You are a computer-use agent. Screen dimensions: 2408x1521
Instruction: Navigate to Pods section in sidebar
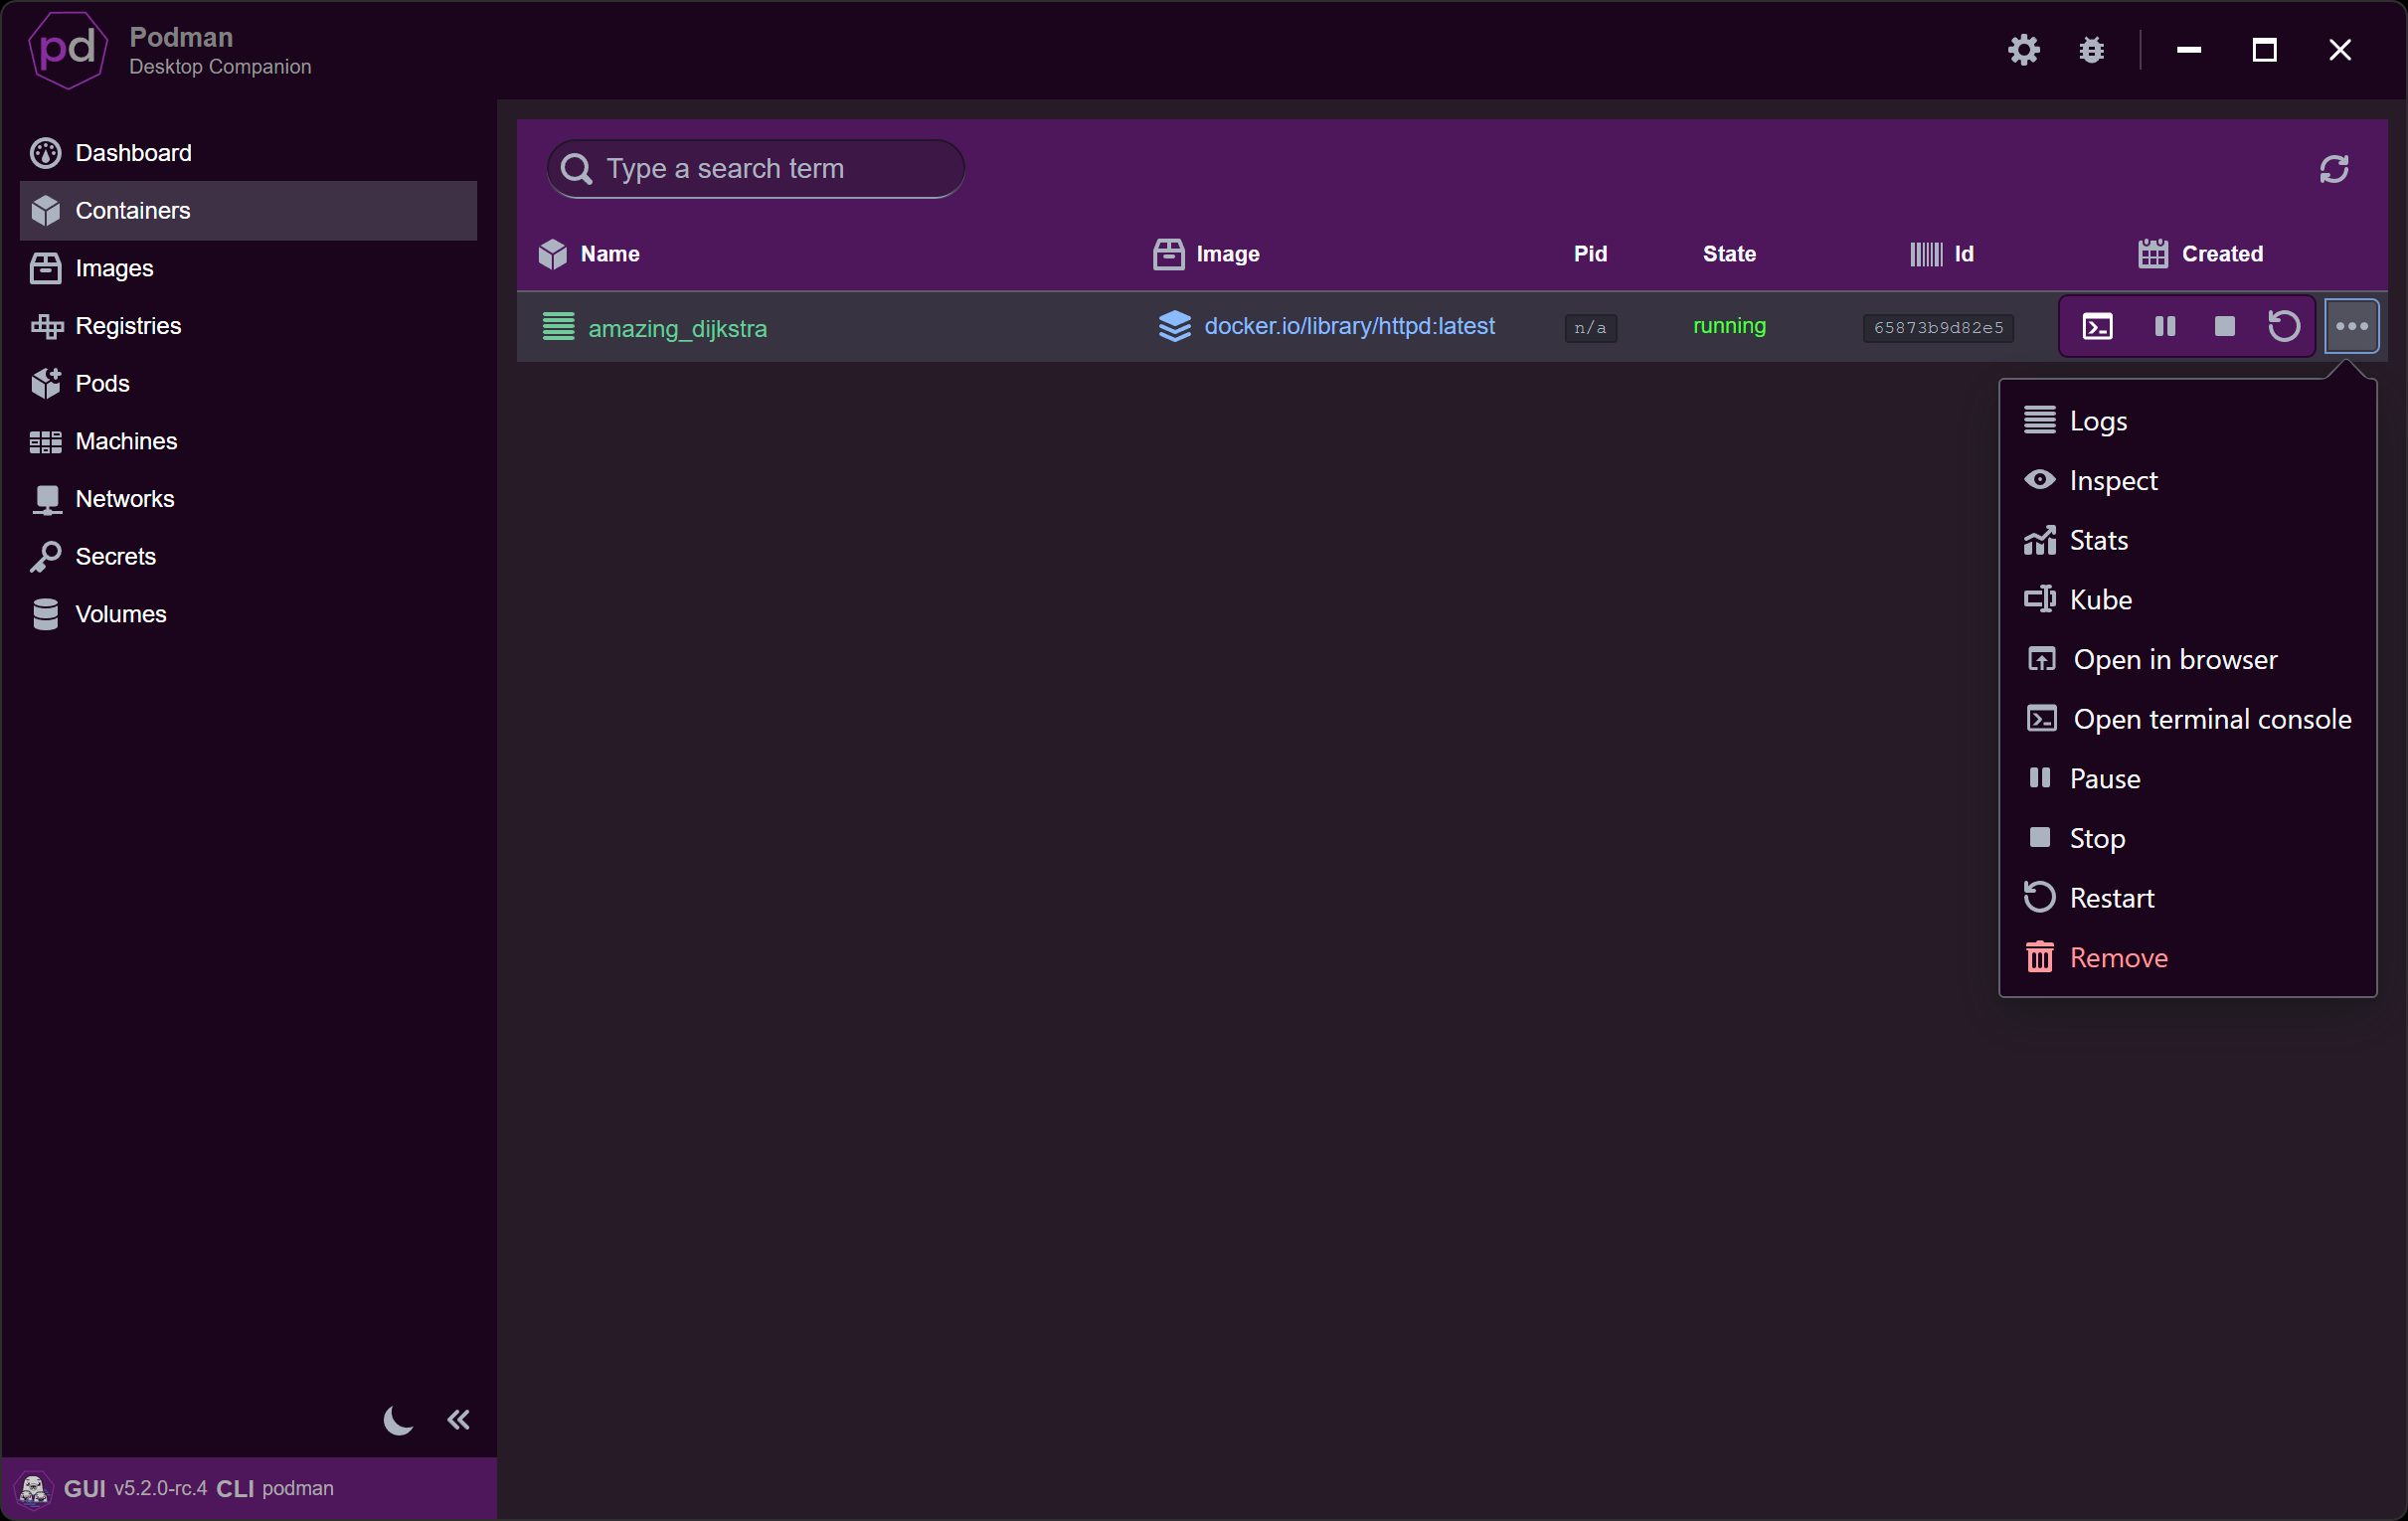[x=98, y=382]
